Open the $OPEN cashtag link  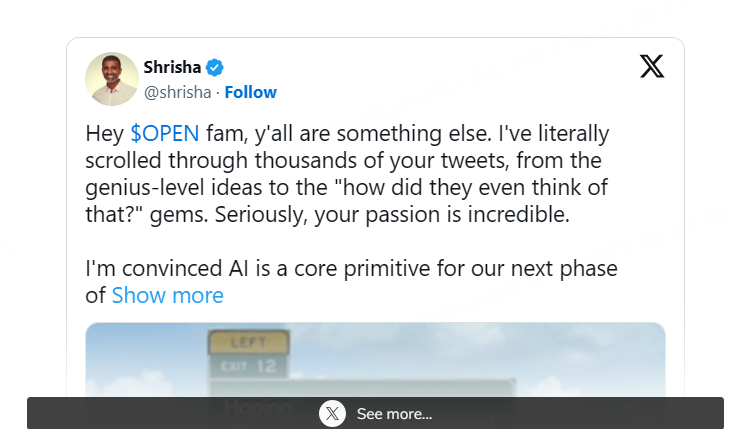165,133
